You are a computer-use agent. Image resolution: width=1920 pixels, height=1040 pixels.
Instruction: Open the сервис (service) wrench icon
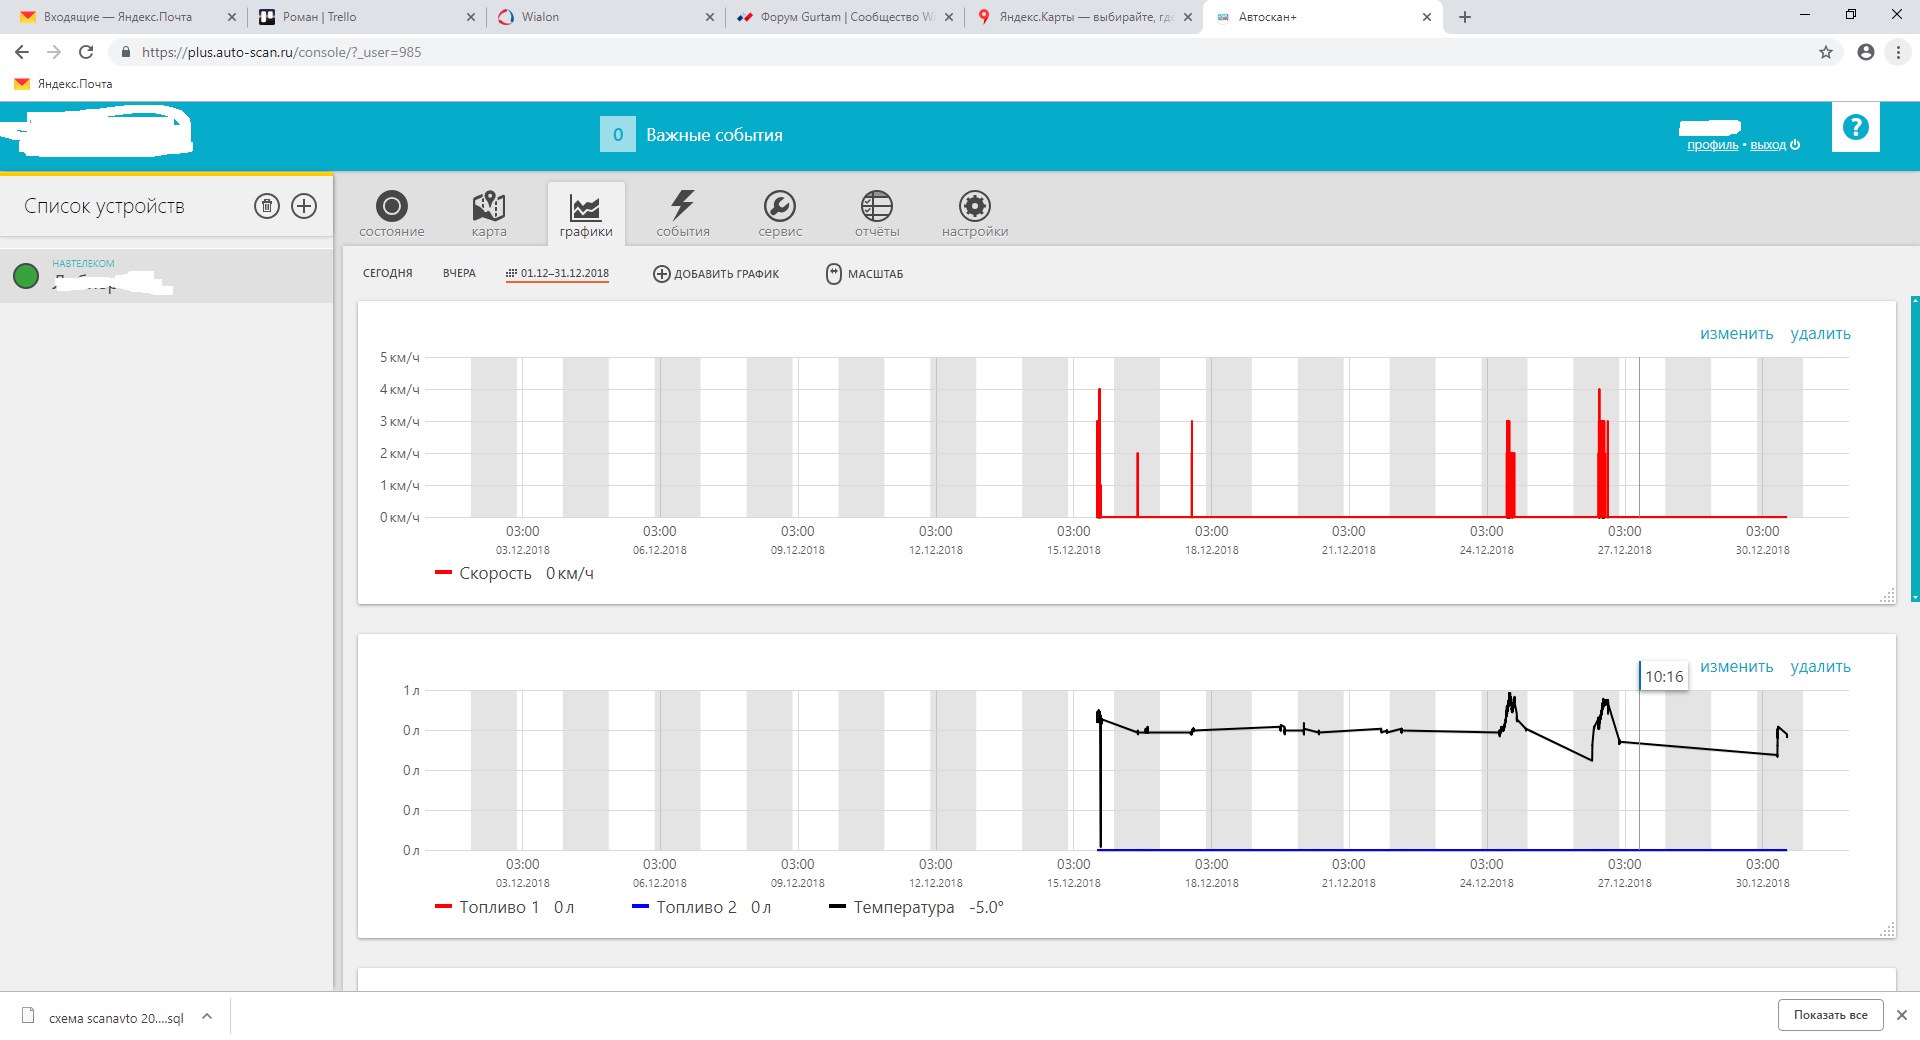[779, 207]
